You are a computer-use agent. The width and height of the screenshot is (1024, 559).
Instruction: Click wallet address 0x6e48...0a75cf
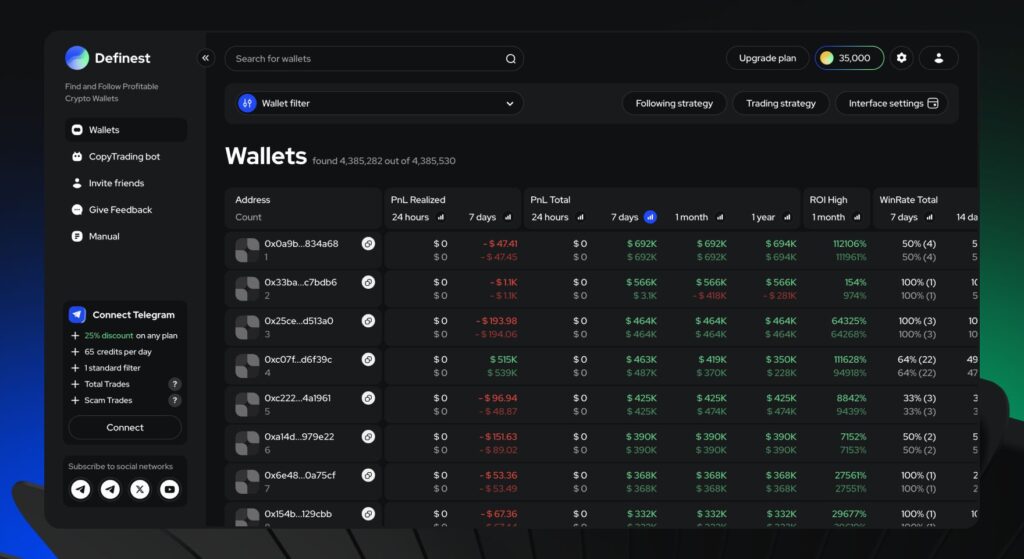(300, 475)
